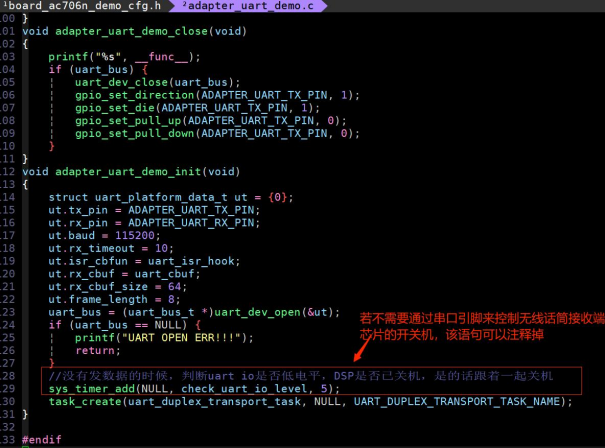The width and height of the screenshot is (605, 448).
Task: Click the gpio_set_die call
Action: [x=197, y=108]
